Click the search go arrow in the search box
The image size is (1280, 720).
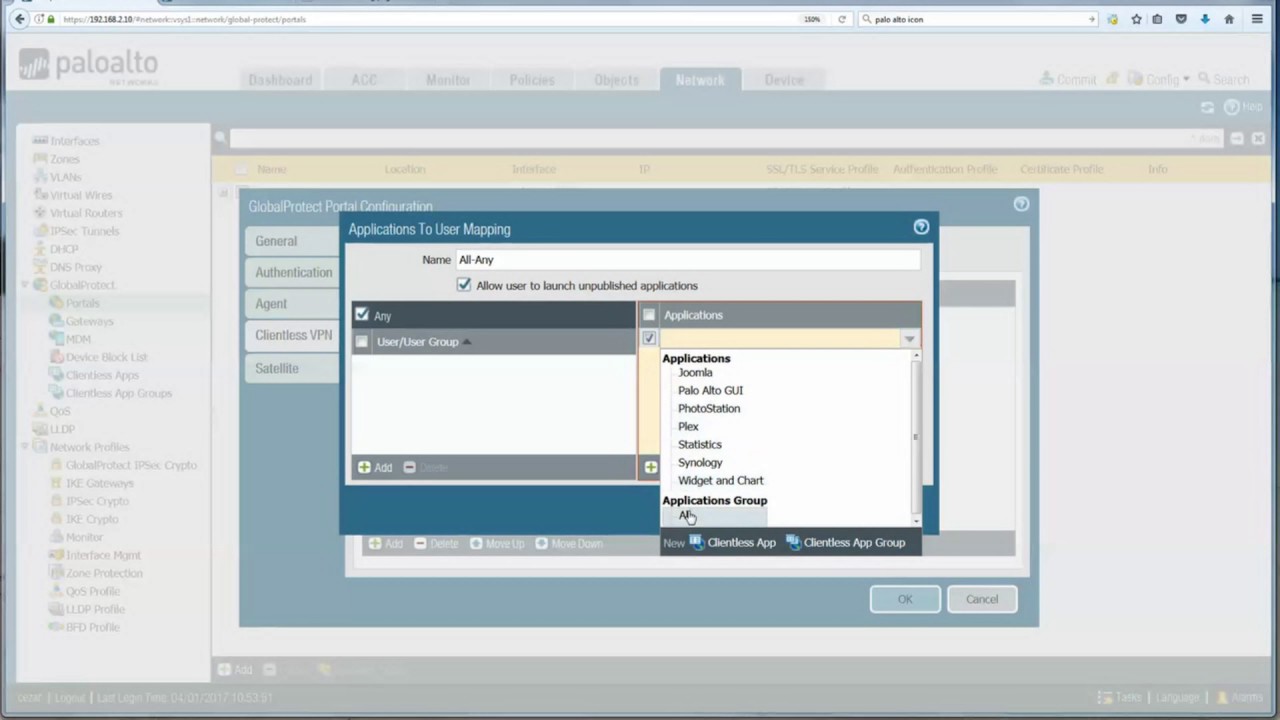point(1091,19)
